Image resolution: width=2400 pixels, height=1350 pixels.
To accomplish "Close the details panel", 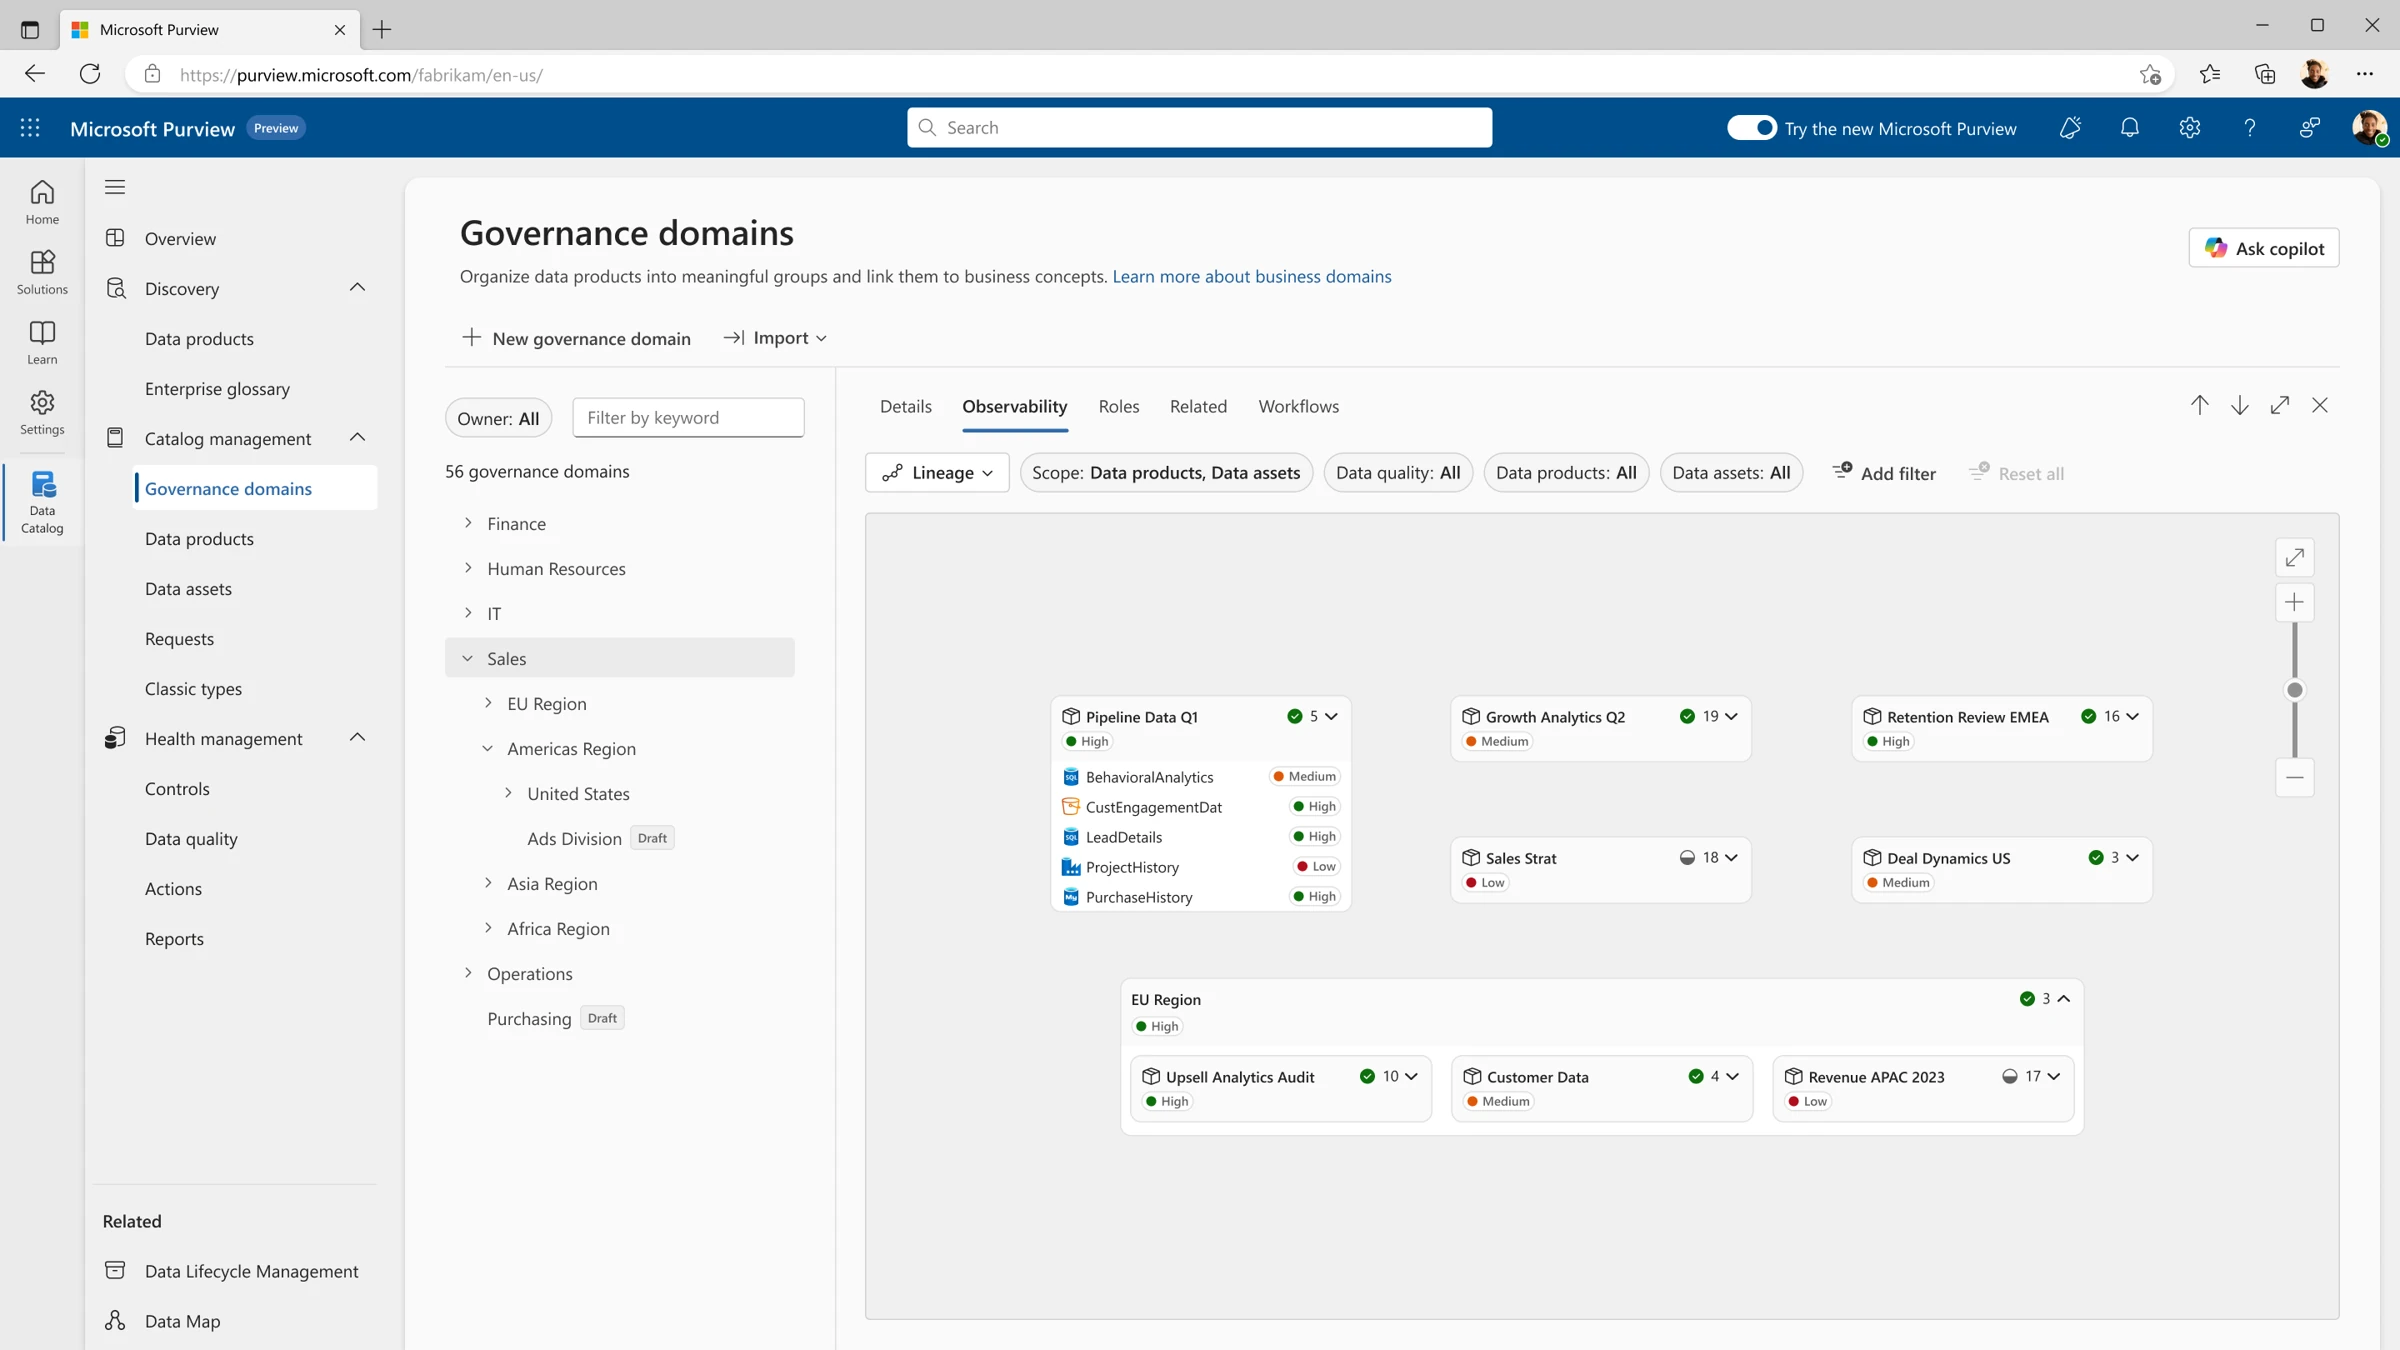I will click(x=2320, y=405).
